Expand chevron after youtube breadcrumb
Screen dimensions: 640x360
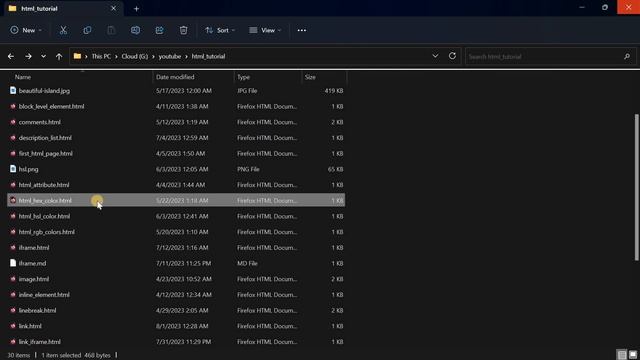(x=187, y=56)
